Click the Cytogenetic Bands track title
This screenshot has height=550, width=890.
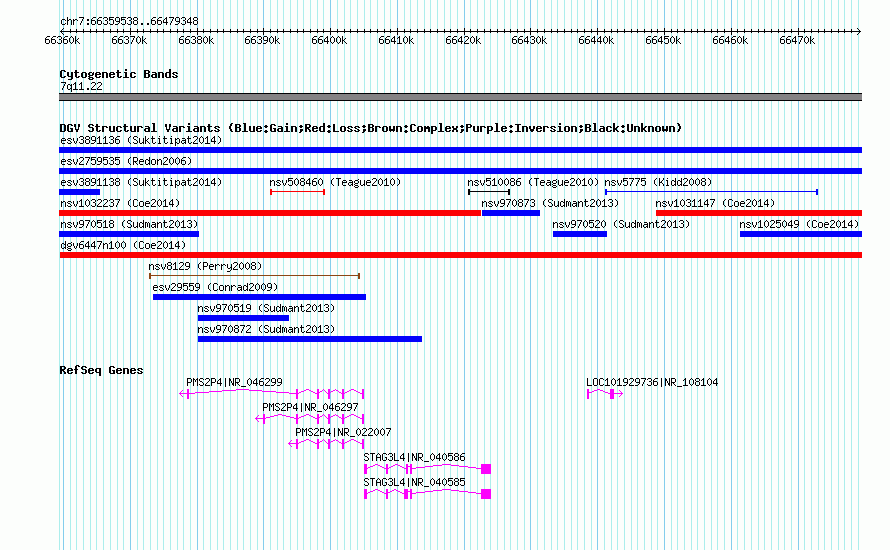119,74
